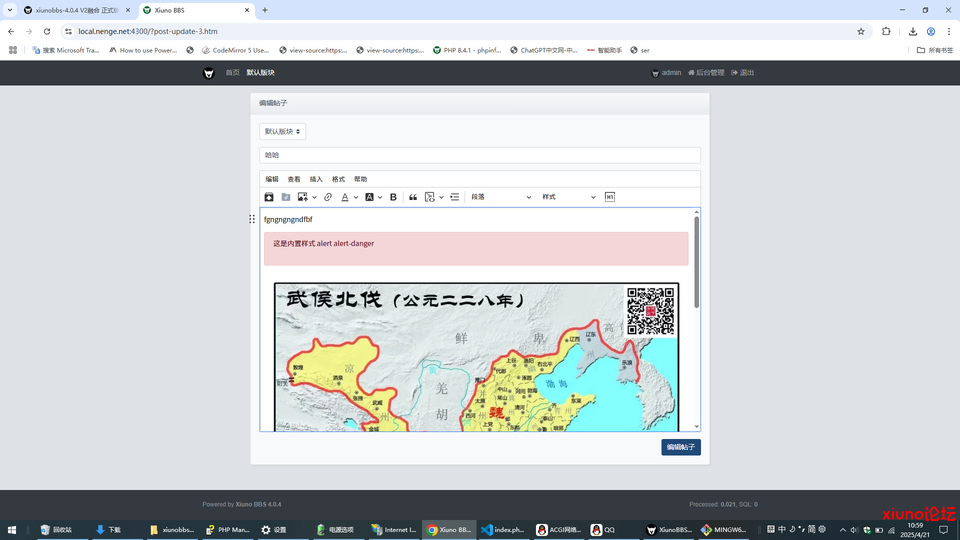Open the 样式 styles dropdown
This screenshot has height=540, width=960.
coord(568,197)
